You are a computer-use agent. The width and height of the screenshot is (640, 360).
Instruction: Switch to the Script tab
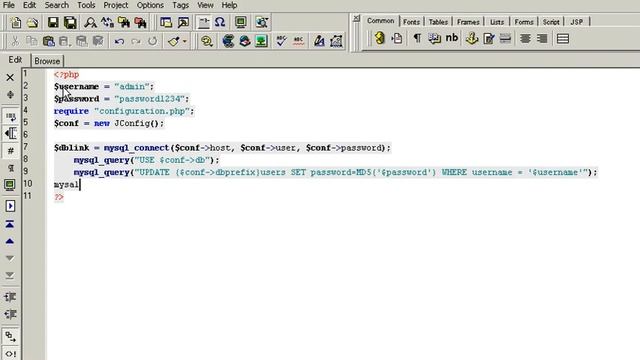point(551,22)
